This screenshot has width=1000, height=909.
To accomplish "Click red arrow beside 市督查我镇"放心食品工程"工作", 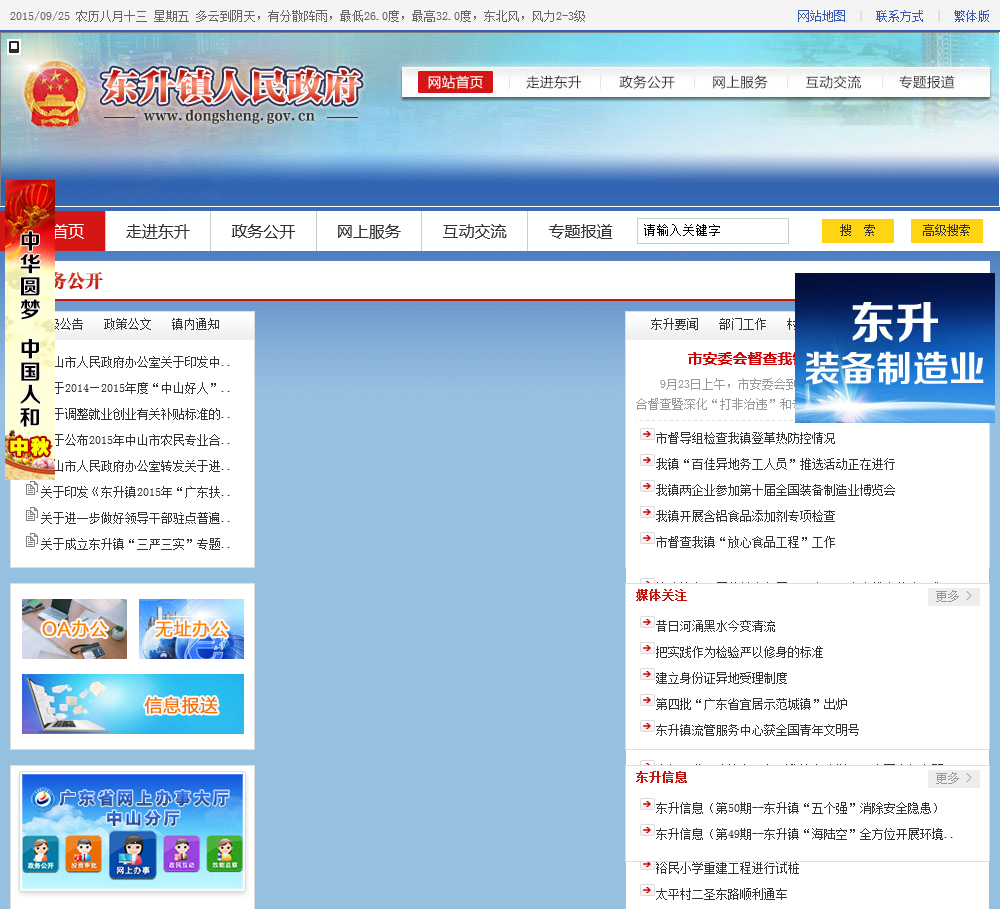I will 647,539.
